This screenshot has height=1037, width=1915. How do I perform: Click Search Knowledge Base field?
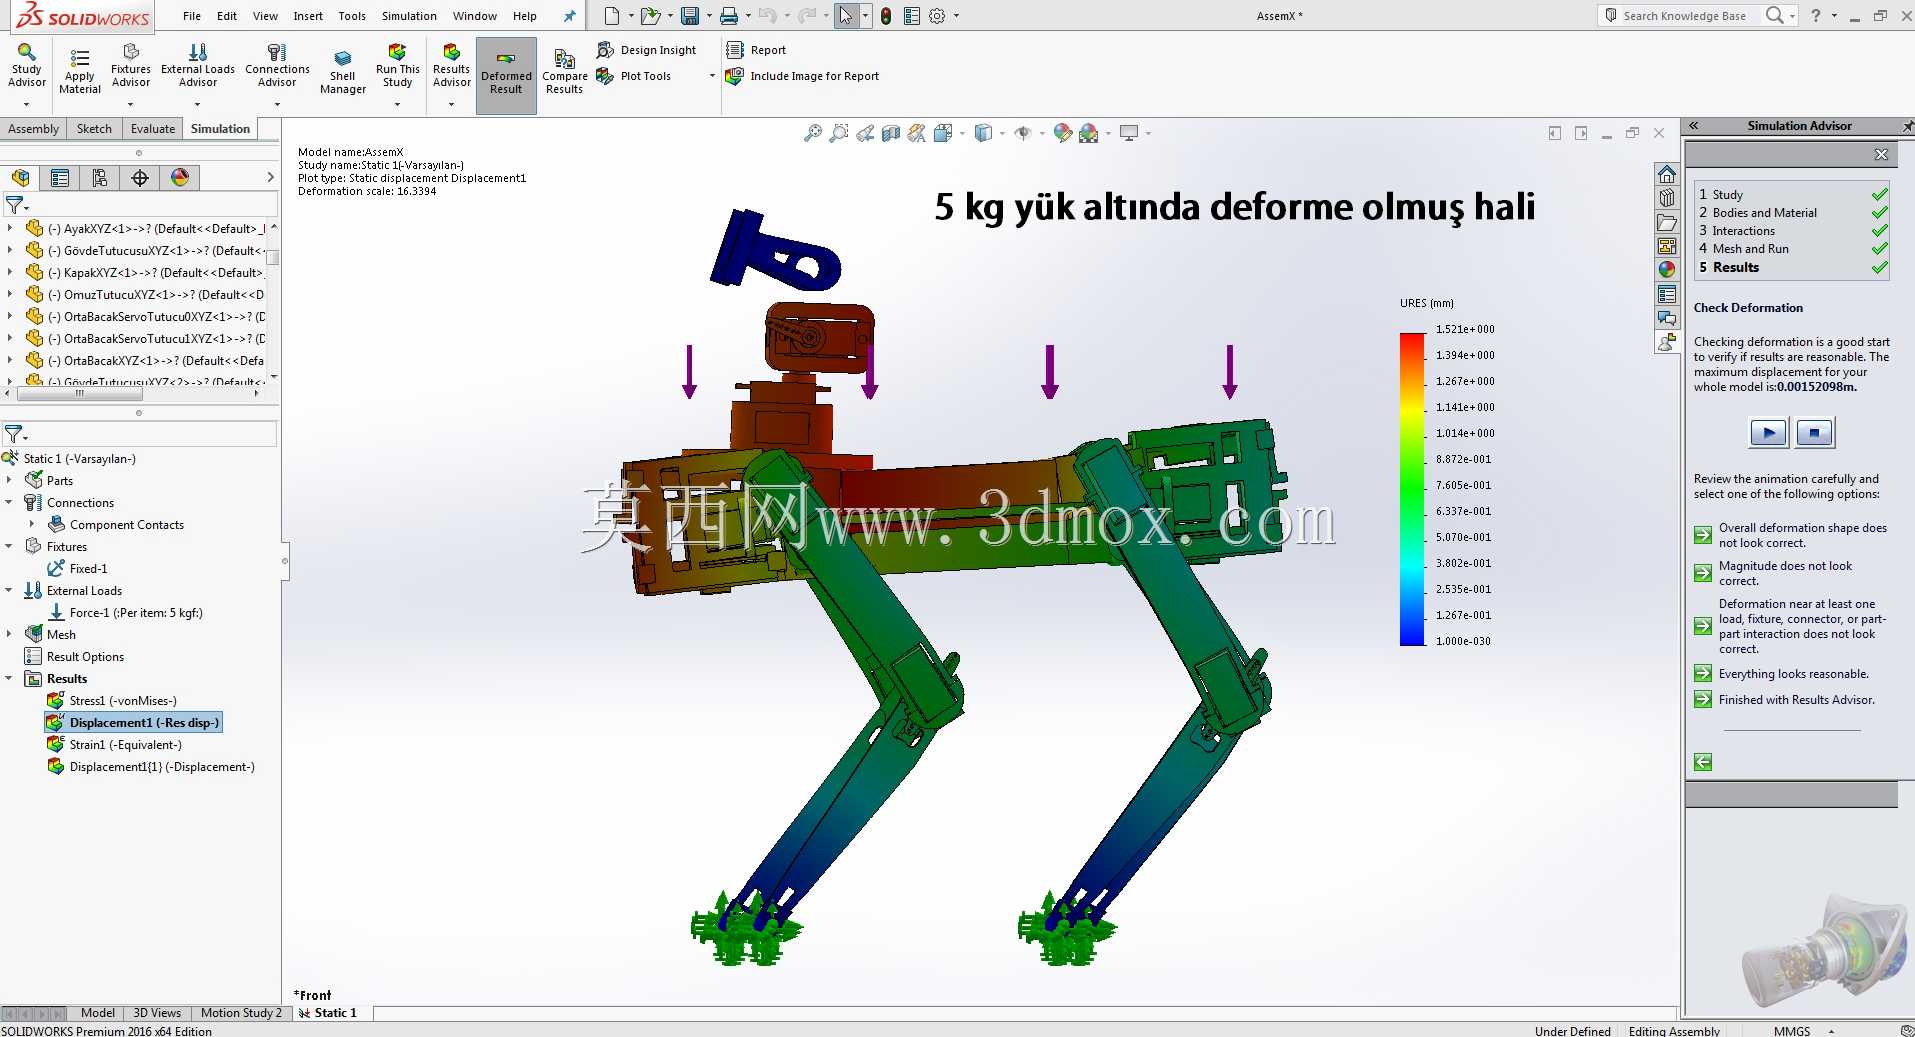pyautogui.click(x=1683, y=16)
